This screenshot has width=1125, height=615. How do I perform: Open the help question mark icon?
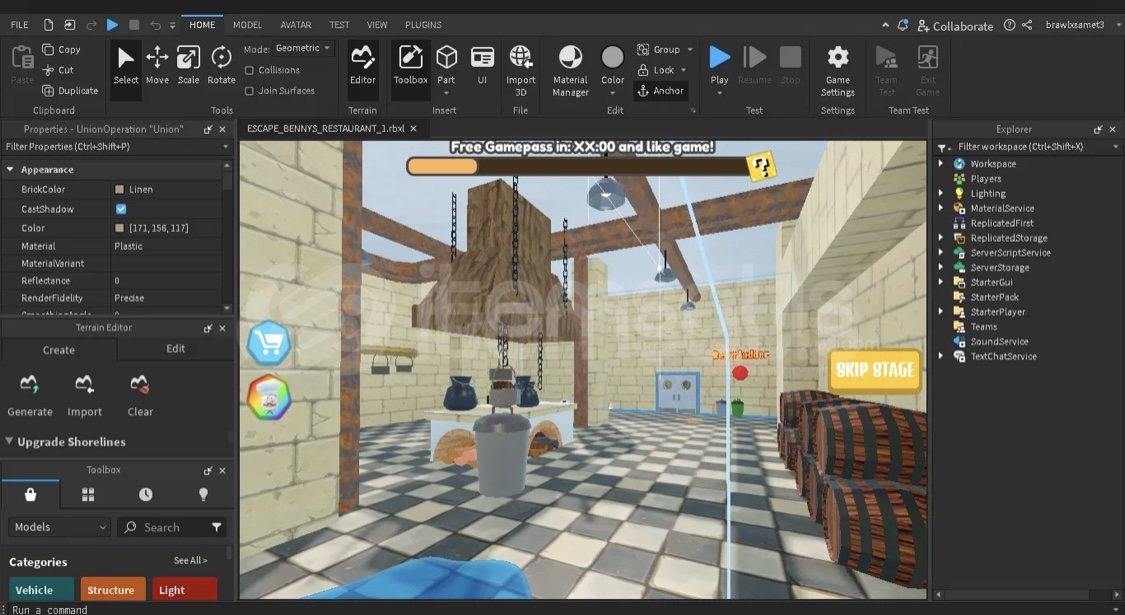tap(1009, 25)
